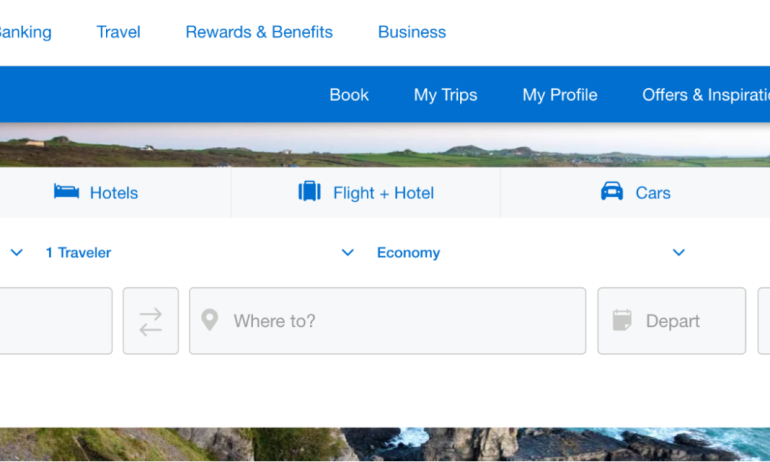Open the Book menu item
The image size is (770, 462).
[x=349, y=95]
